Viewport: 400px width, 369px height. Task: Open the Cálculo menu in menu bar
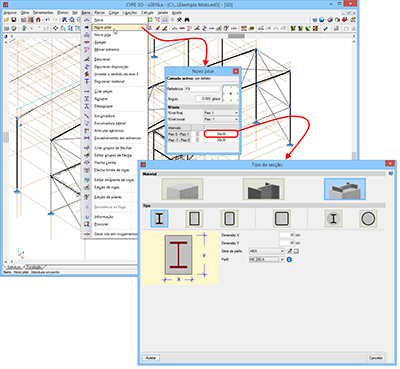coord(147,13)
